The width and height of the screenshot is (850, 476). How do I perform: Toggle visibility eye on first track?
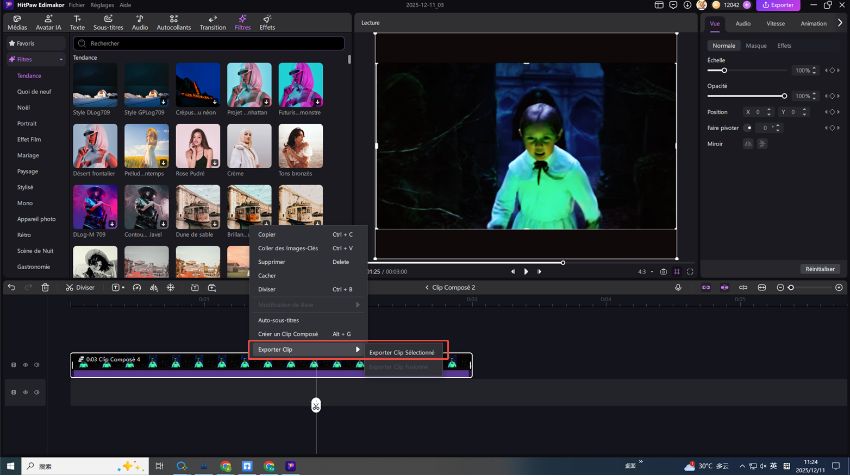point(25,365)
